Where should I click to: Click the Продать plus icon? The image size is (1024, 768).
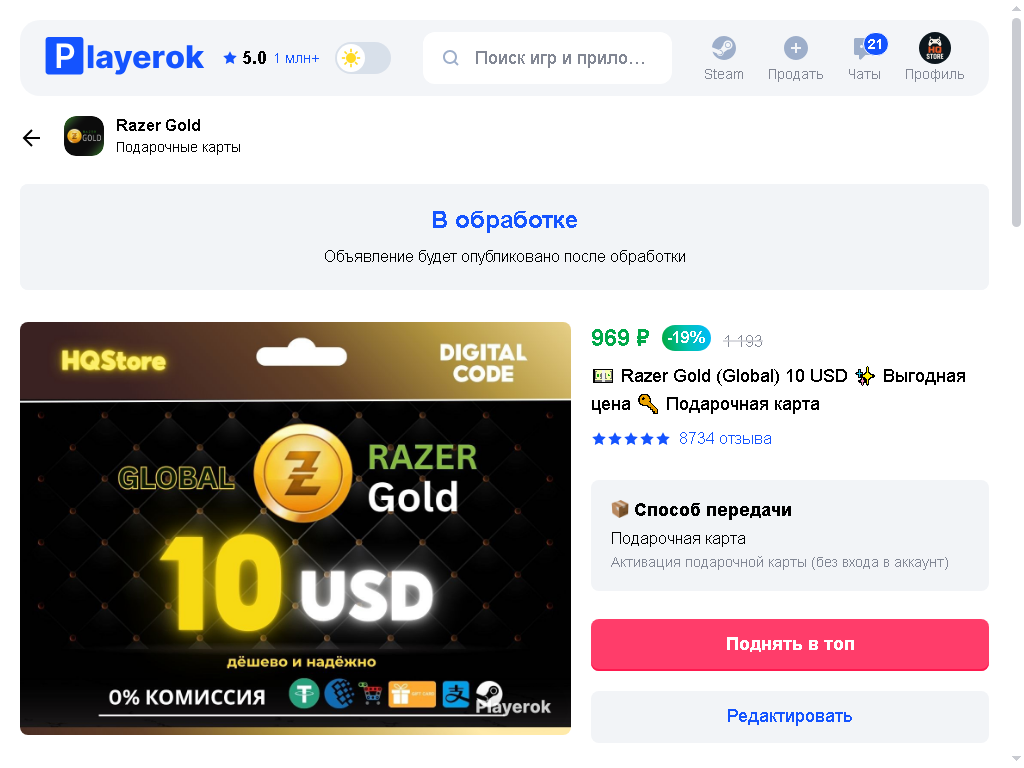pyautogui.click(x=795, y=48)
